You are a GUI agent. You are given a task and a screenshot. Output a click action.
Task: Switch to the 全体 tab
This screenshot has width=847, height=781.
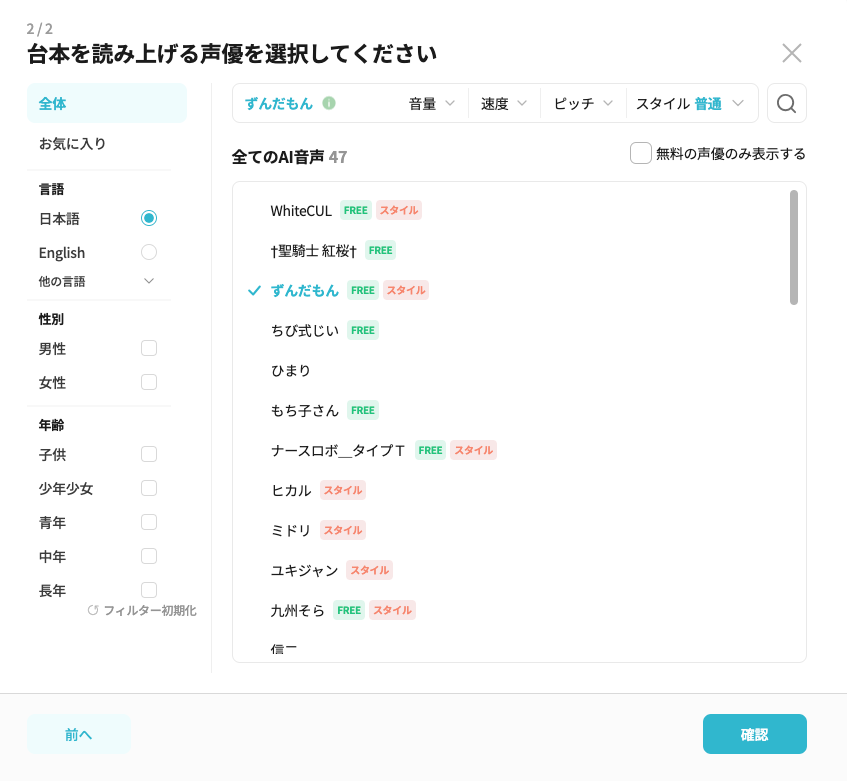[x=107, y=103]
